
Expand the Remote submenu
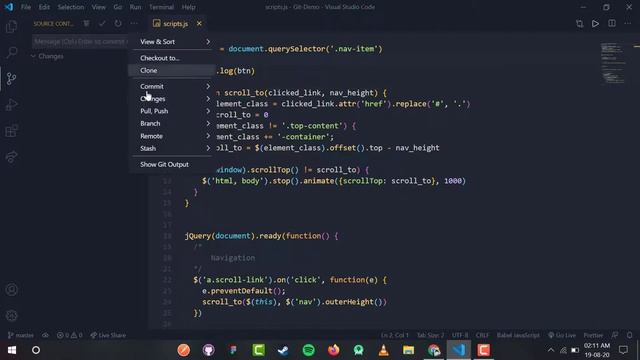click(x=172, y=136)
